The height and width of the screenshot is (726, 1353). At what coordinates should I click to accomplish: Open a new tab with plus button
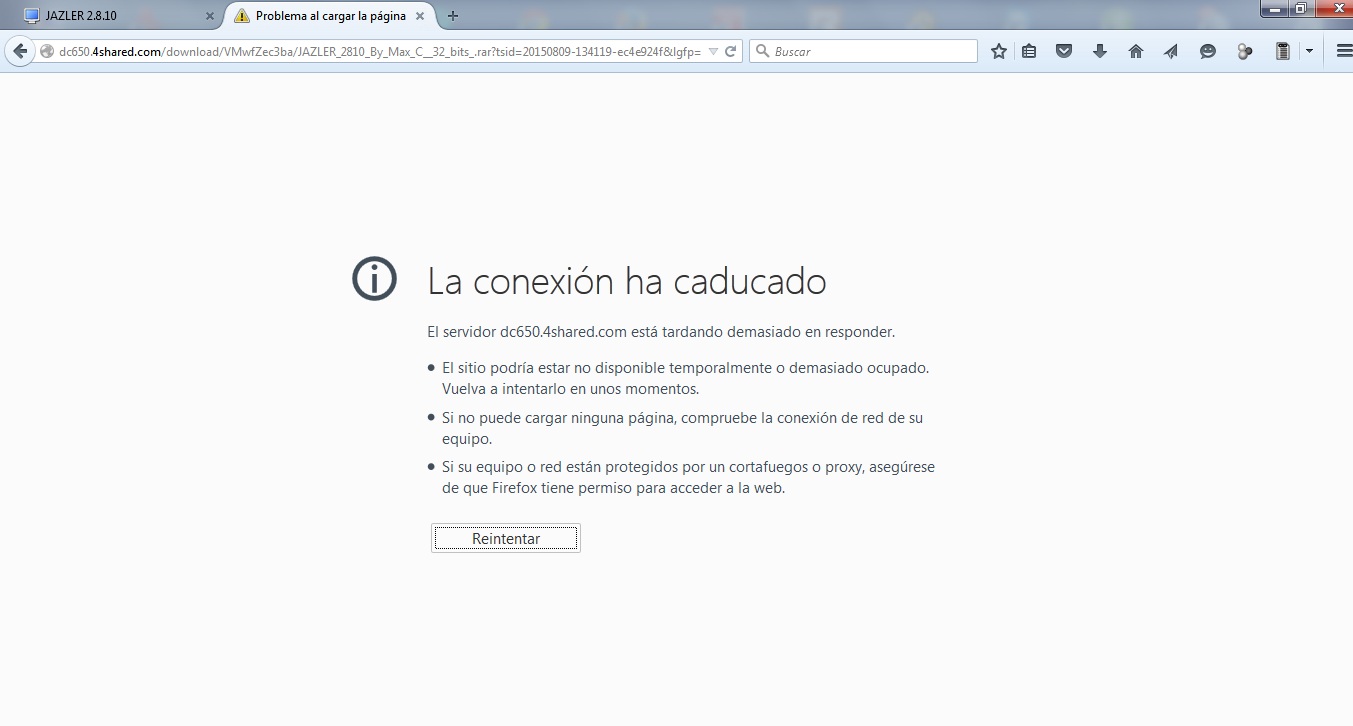pos(453,16)
